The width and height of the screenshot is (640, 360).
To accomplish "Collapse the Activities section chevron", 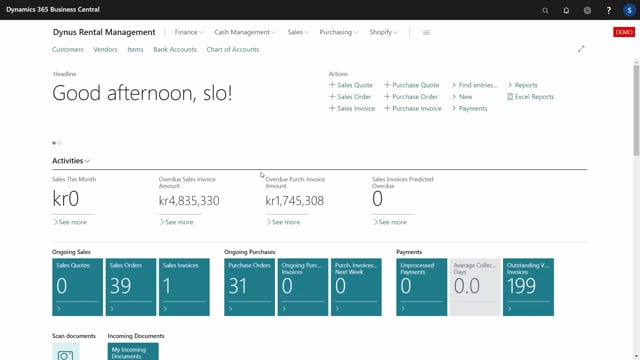I will tap(87, 161).
